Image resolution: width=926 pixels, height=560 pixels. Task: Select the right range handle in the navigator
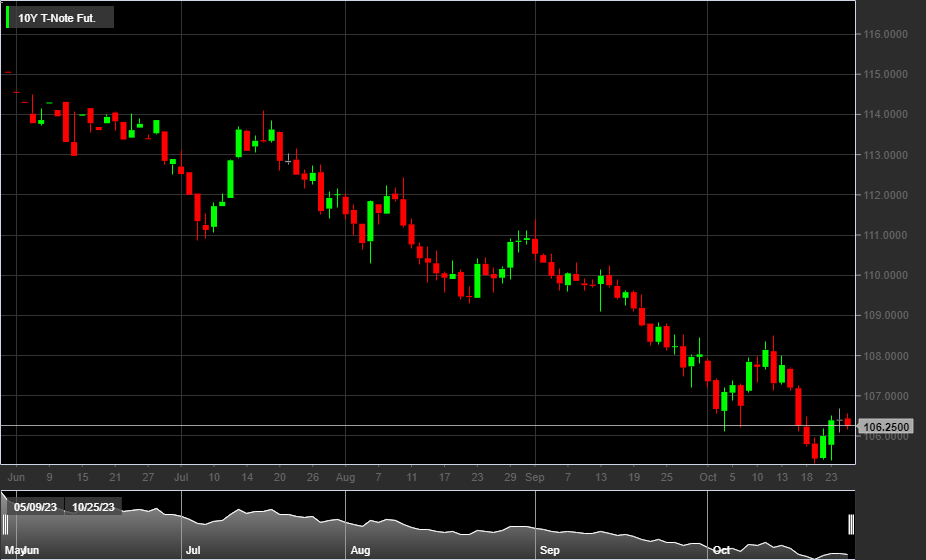(851, 524)
